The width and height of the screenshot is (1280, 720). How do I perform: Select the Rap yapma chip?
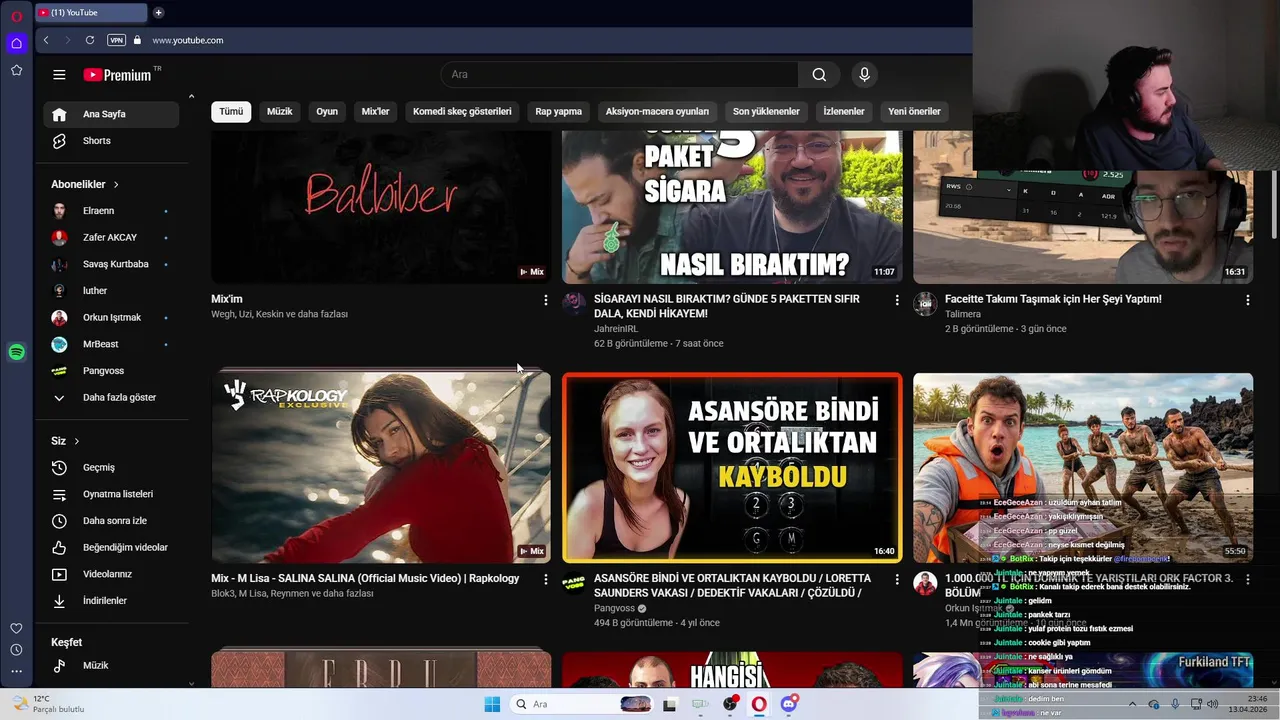(x=558, y=112)
